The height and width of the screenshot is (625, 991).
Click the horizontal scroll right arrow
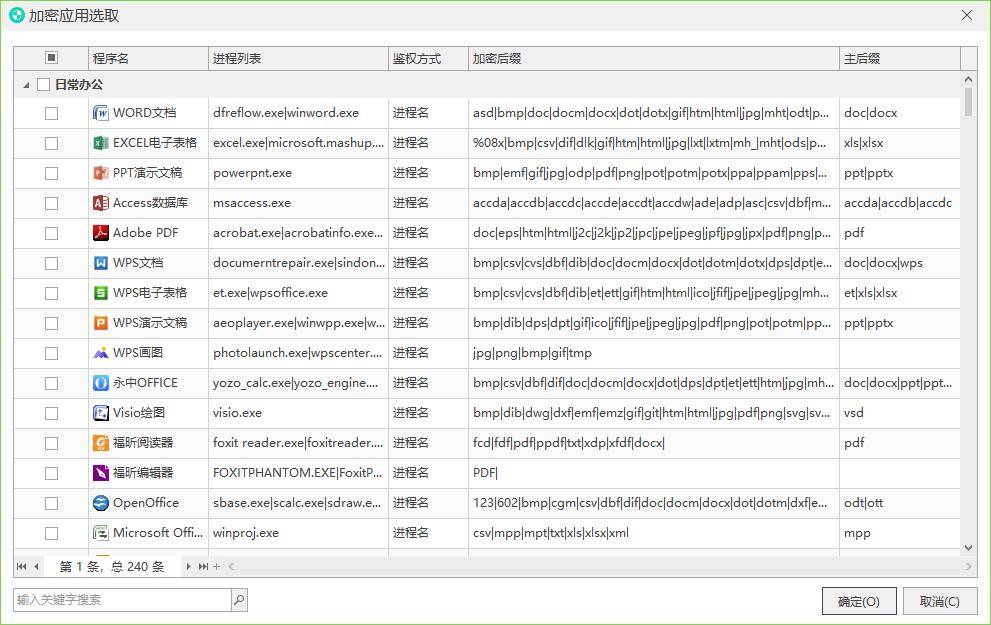(x=968, y=567)
